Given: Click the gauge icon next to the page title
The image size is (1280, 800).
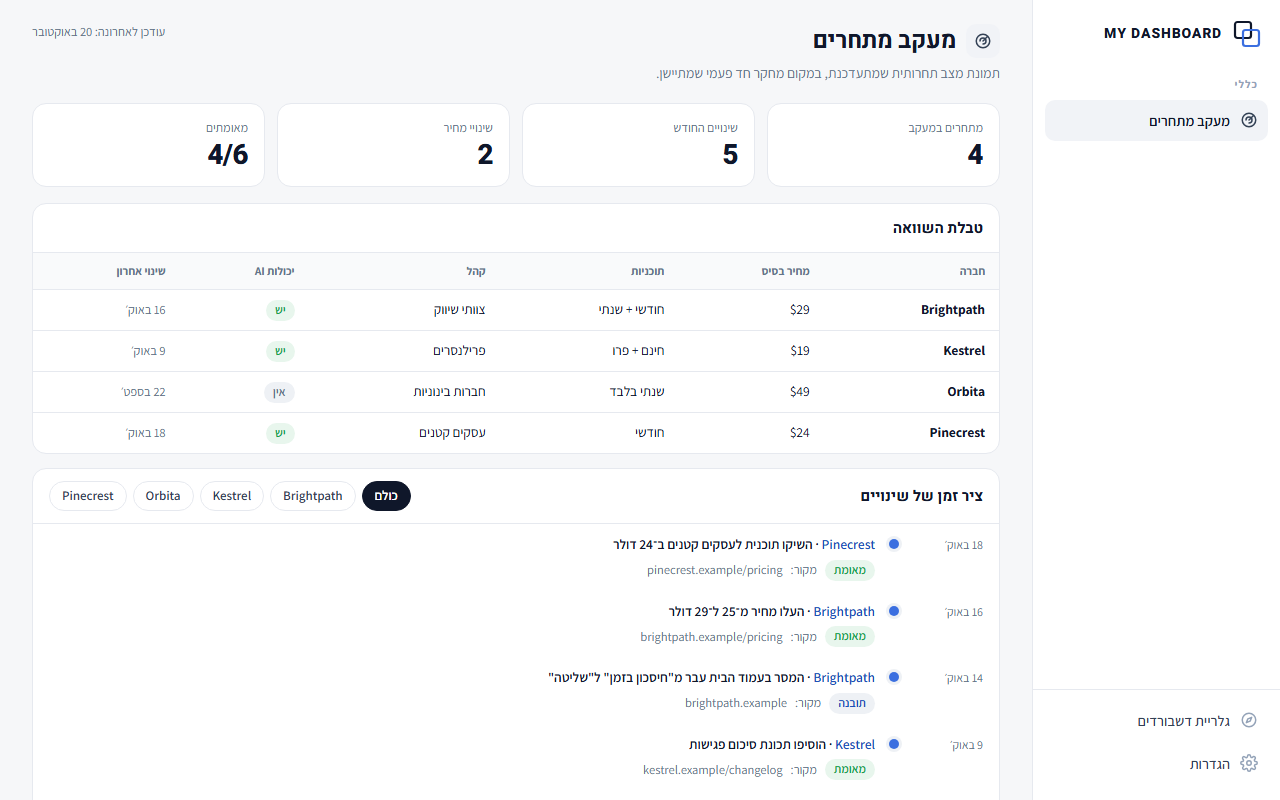Looking at the screenshot, I should click(x=983, y=41).
